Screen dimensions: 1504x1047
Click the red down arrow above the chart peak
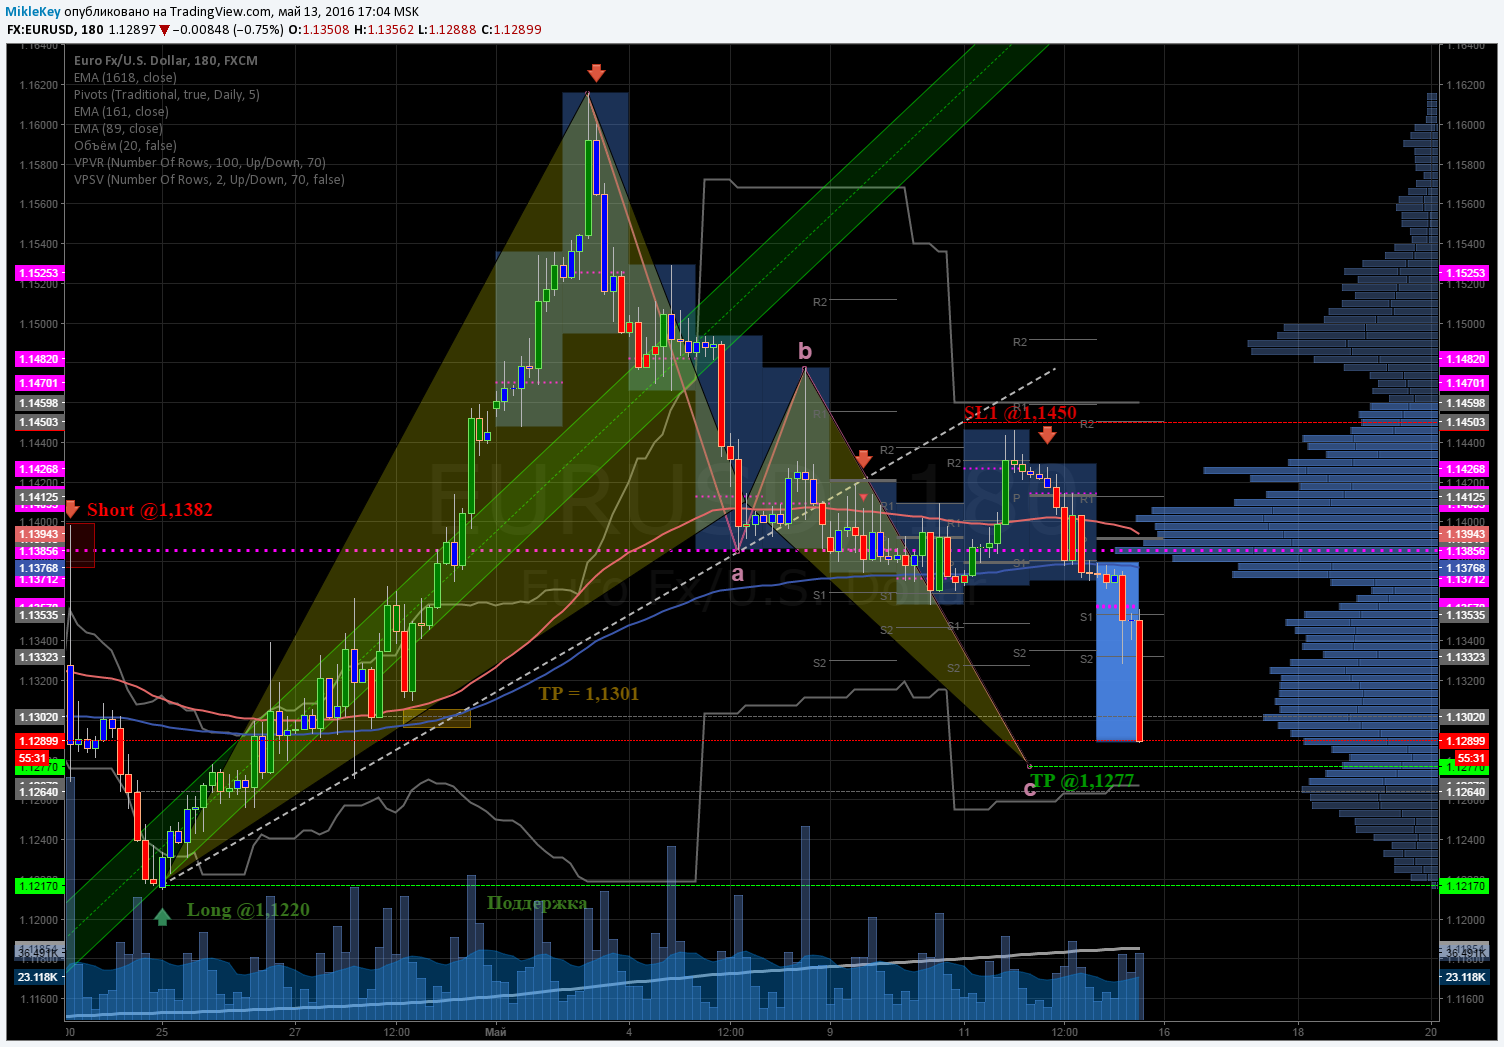coord(596,72)
